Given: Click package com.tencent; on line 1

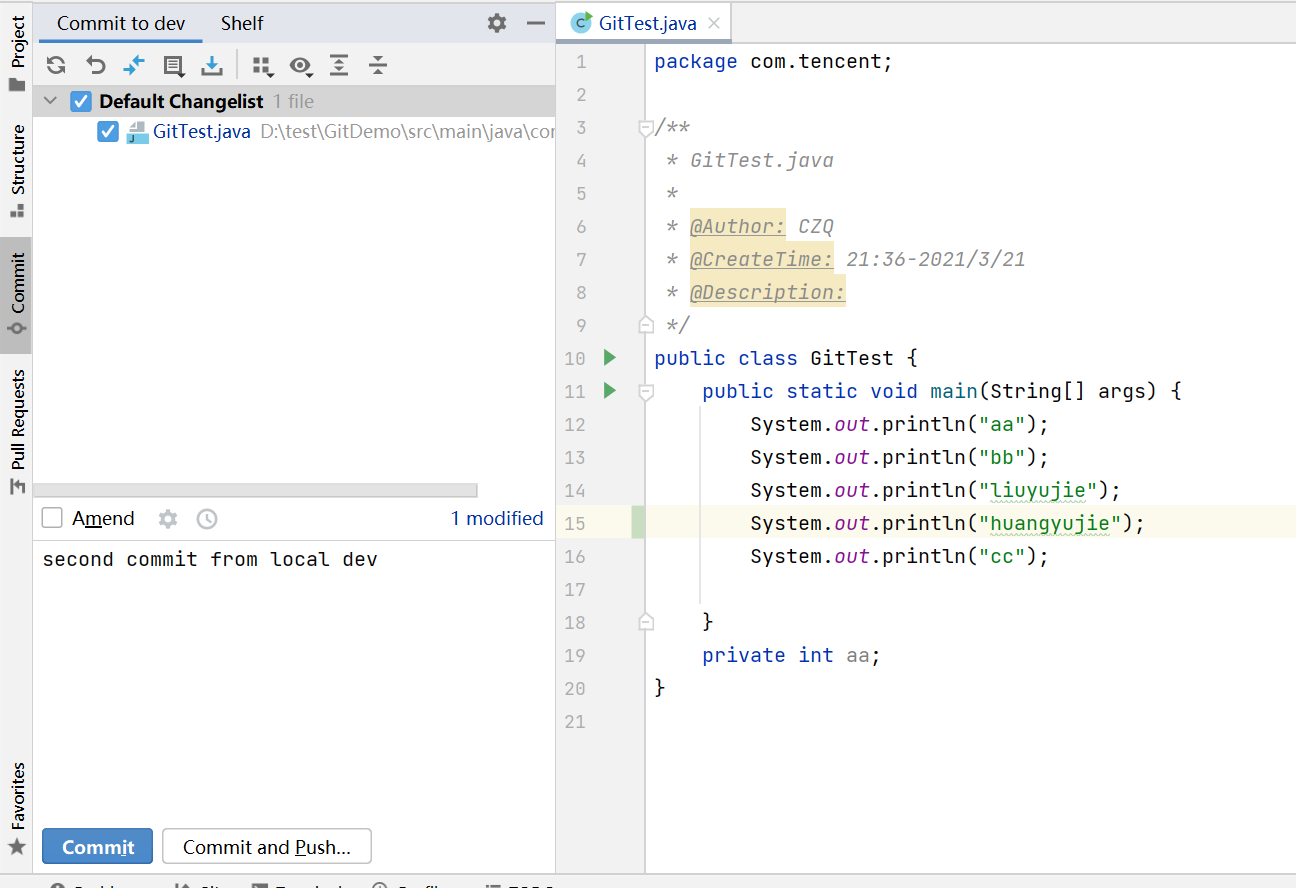Looking at the screenshot, I should coord(773,62).
